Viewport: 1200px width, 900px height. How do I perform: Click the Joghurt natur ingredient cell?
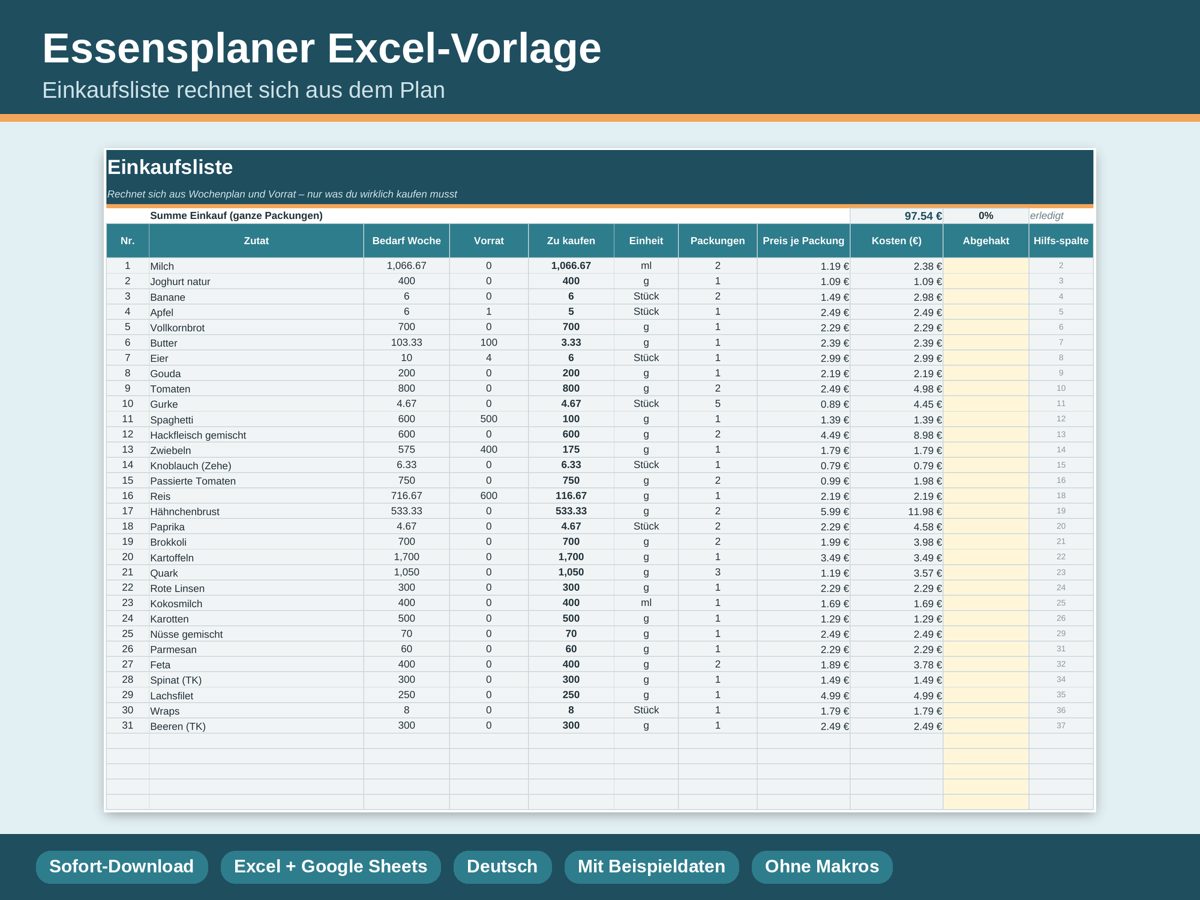pyautogui.click(x=256, y=282)
